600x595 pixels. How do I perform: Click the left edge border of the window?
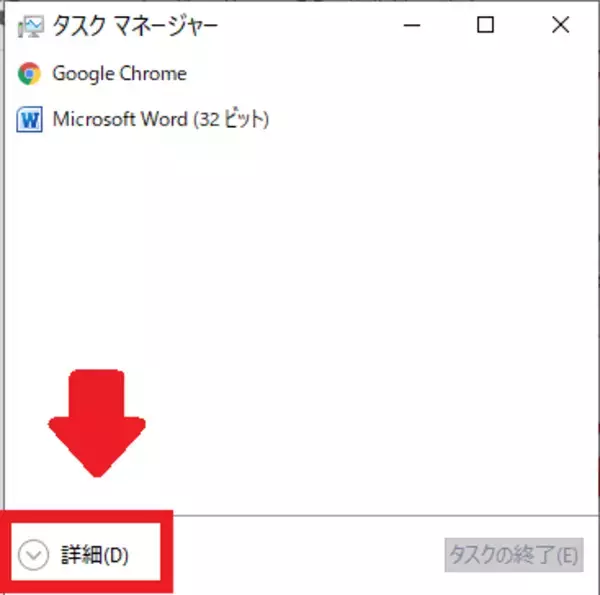(4, 268)
